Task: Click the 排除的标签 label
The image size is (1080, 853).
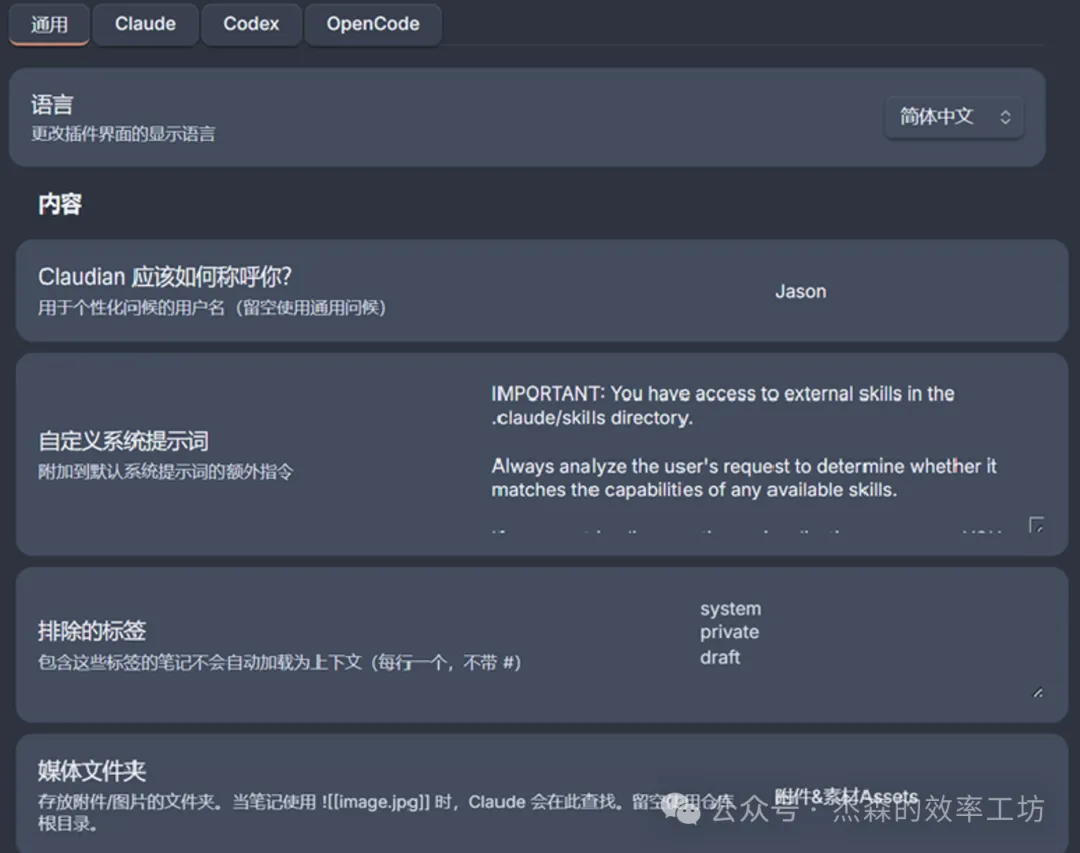Action: pos(92,630)
